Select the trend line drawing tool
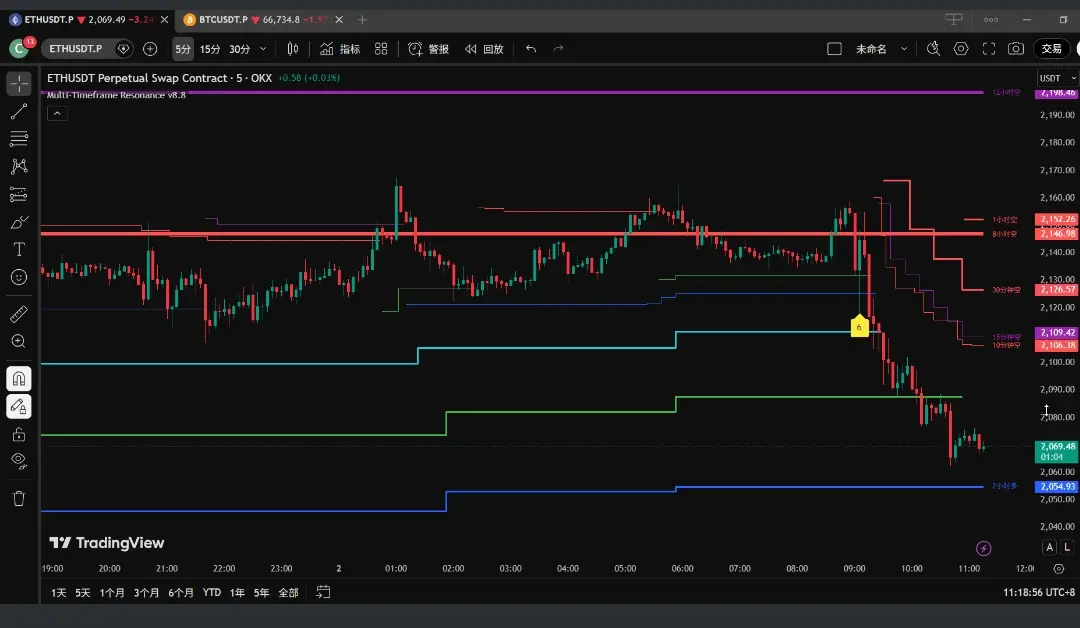The image size is (1080, 628). tap(19, 112)
